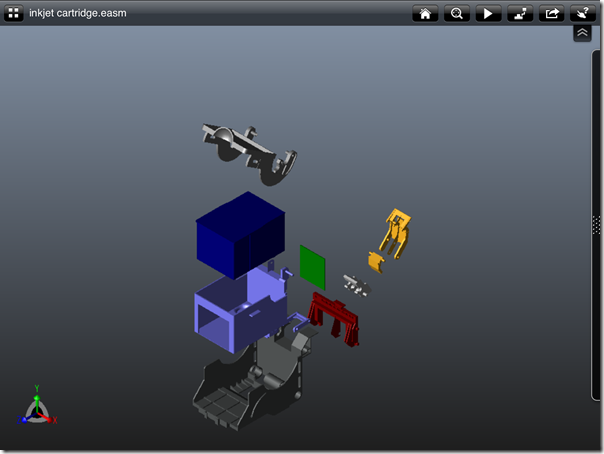Click the inkjet cartridge.easm file title

pyautogui.click(x=78, y=13)
